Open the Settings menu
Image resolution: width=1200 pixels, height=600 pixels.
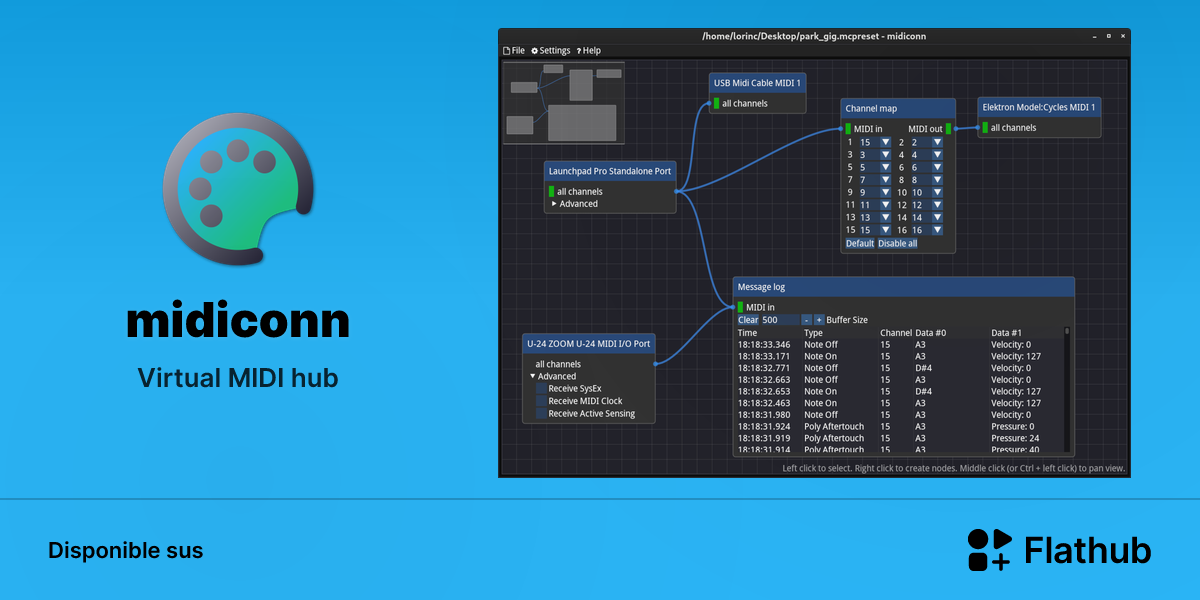(x=551, y=50)
